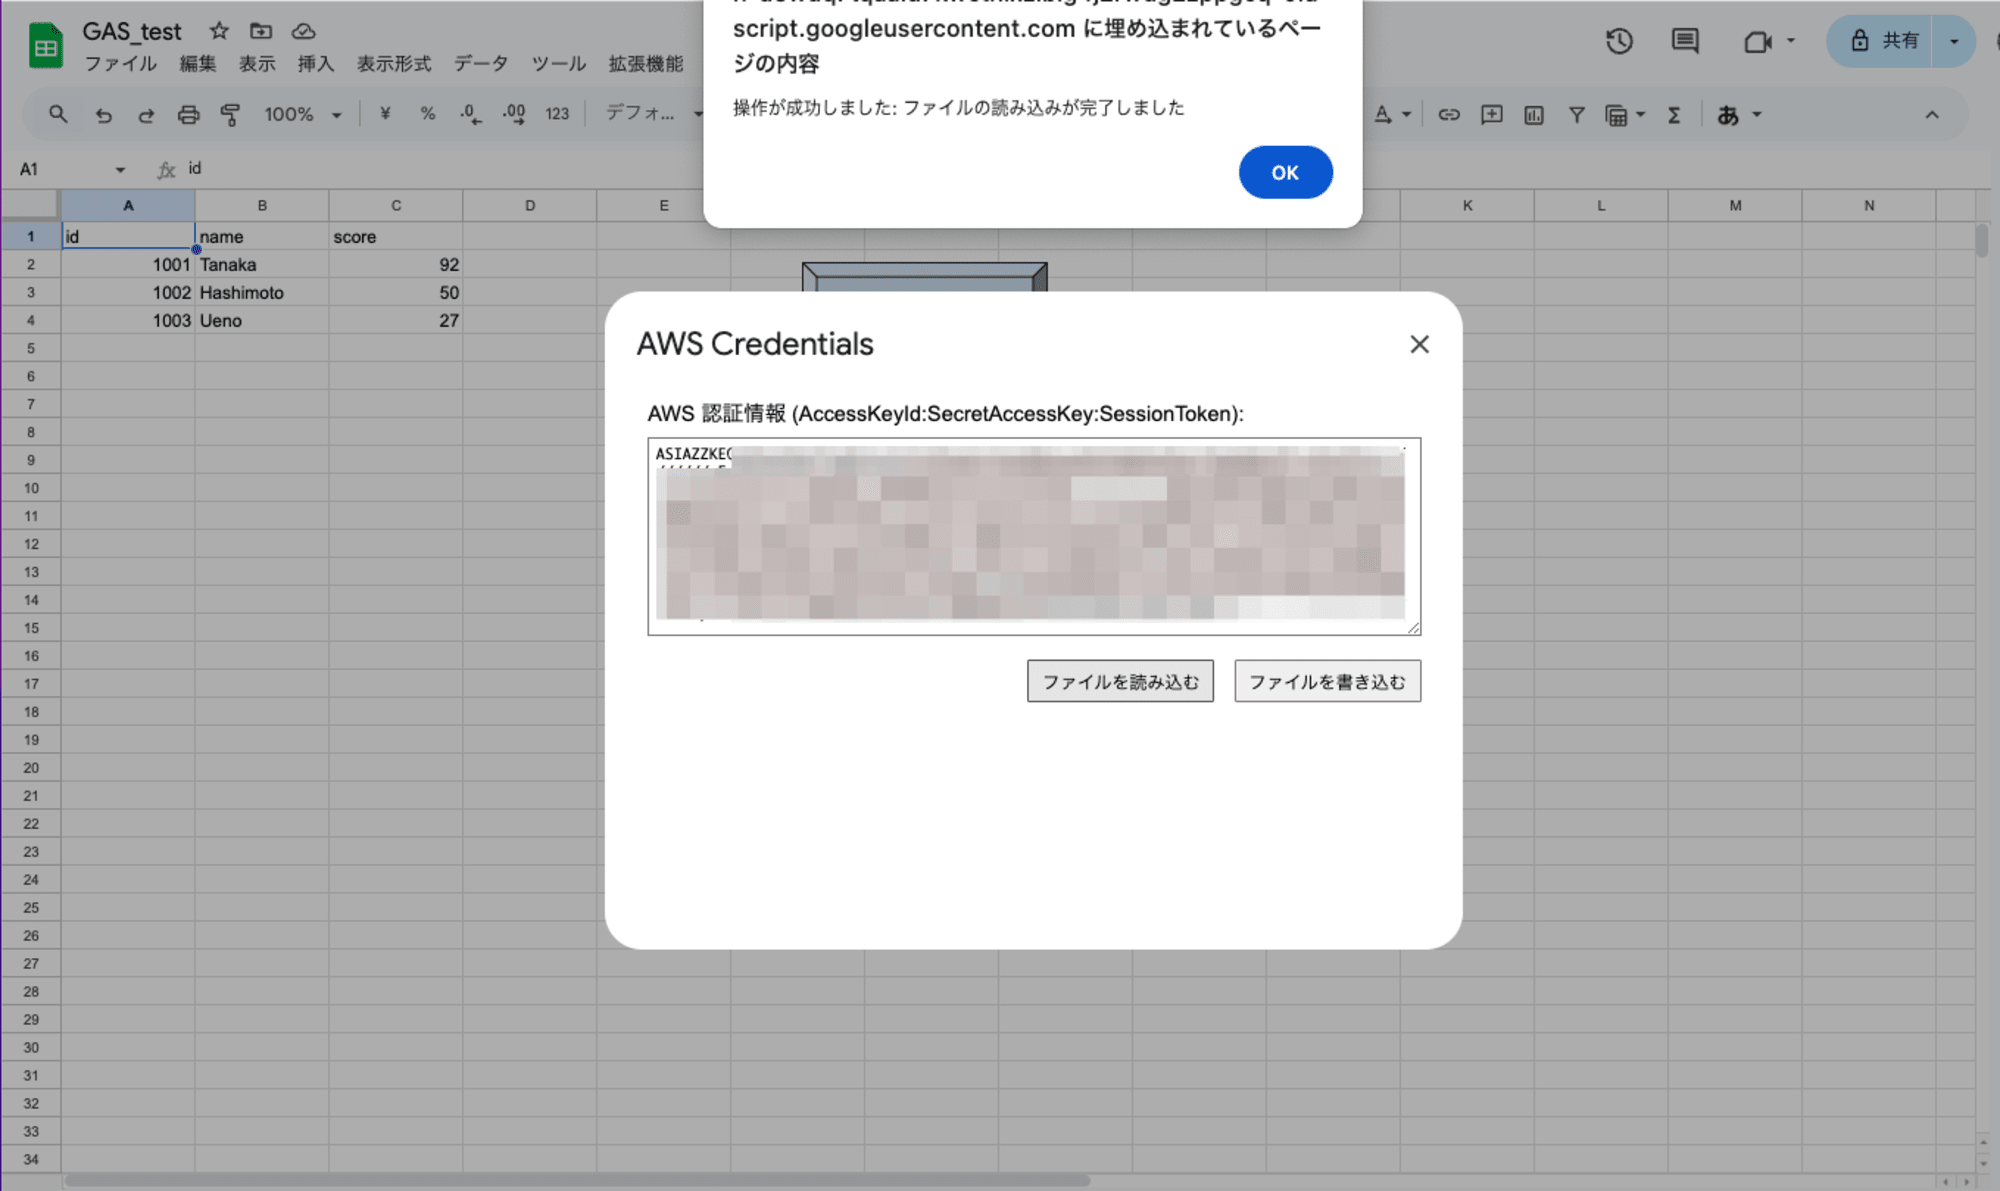Screen dimensions: 2000x1191
Task: Decrease decimal places
Action: click(x=470, y=114)
